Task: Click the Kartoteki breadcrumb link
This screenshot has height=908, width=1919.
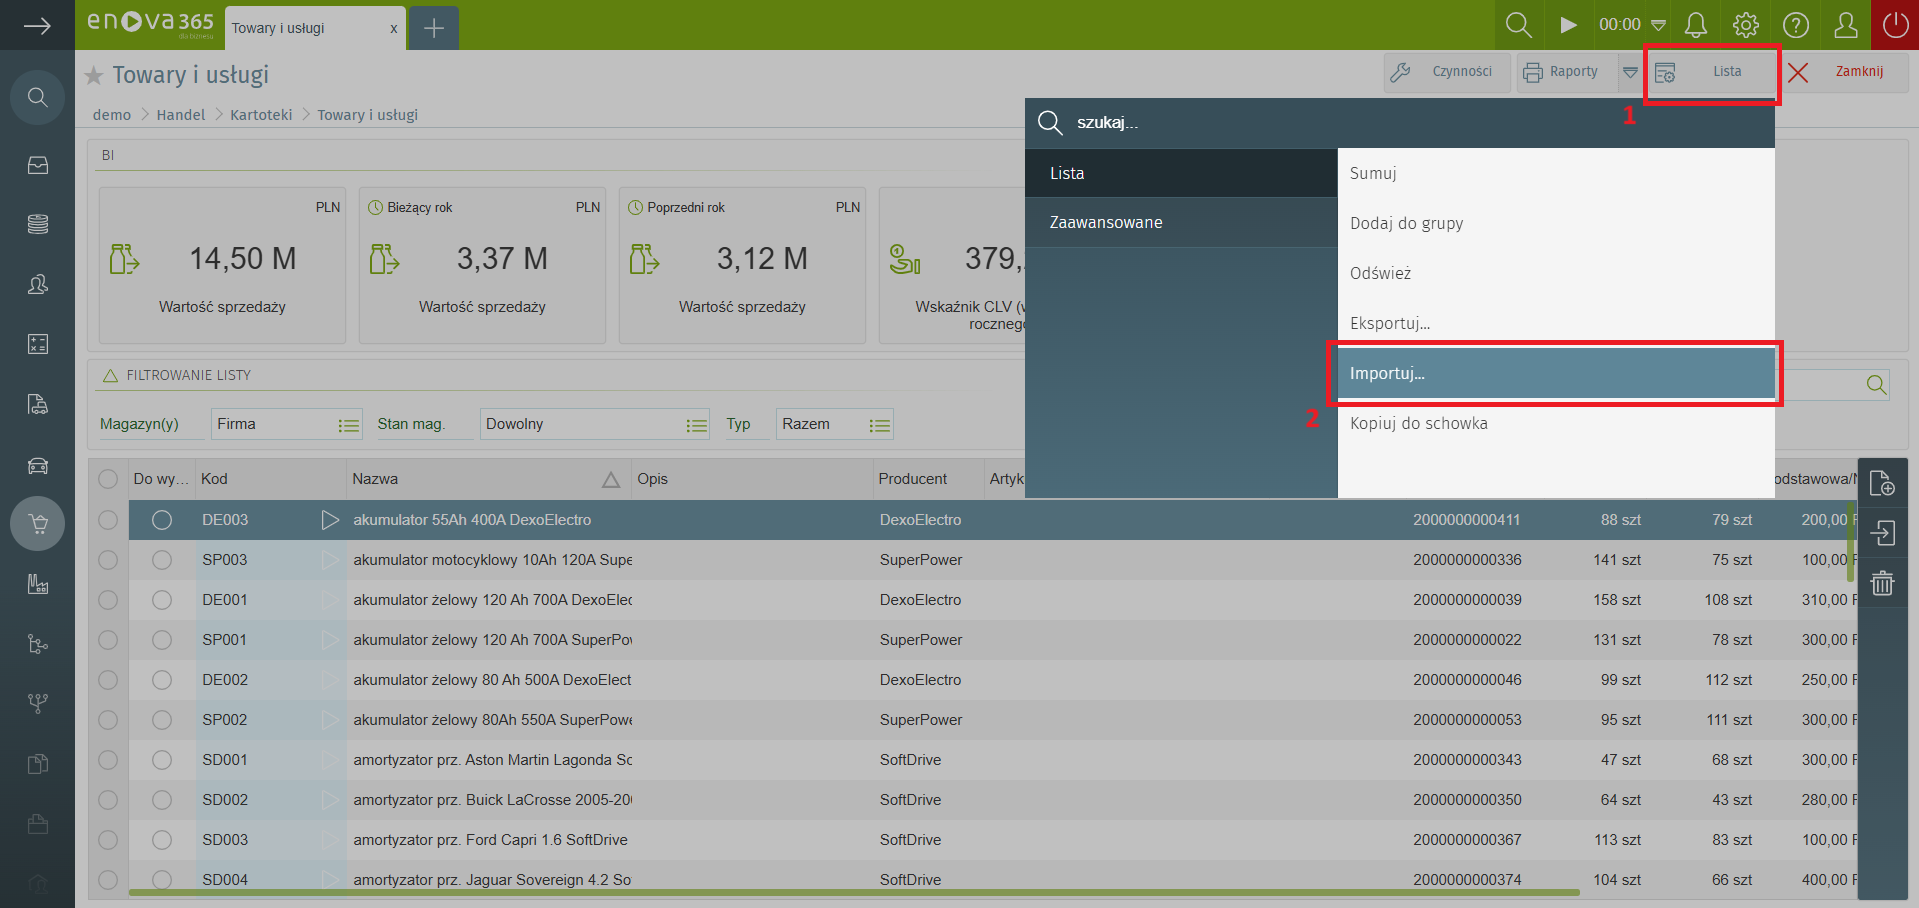Action: pyautogui.click(x=261, y=115)
